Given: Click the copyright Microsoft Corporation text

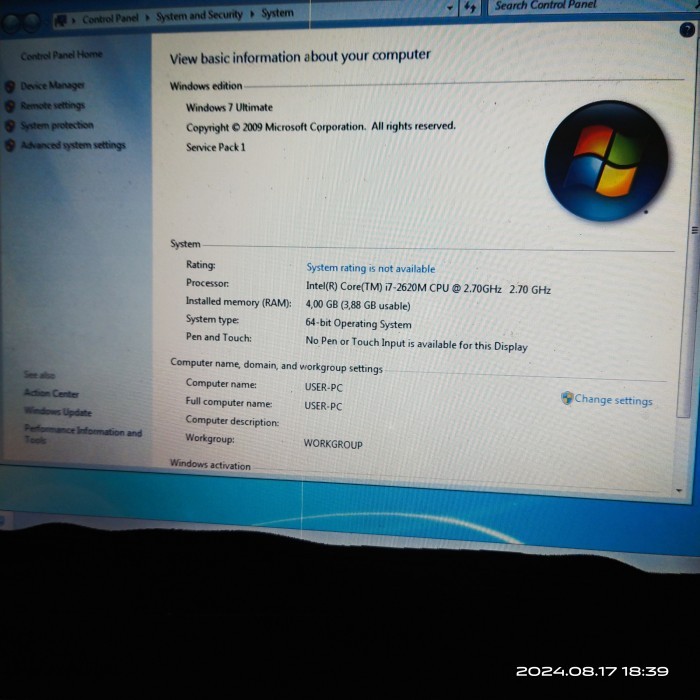Looking at the screenshot, I should pyautogui.click(x=321, y=127).
